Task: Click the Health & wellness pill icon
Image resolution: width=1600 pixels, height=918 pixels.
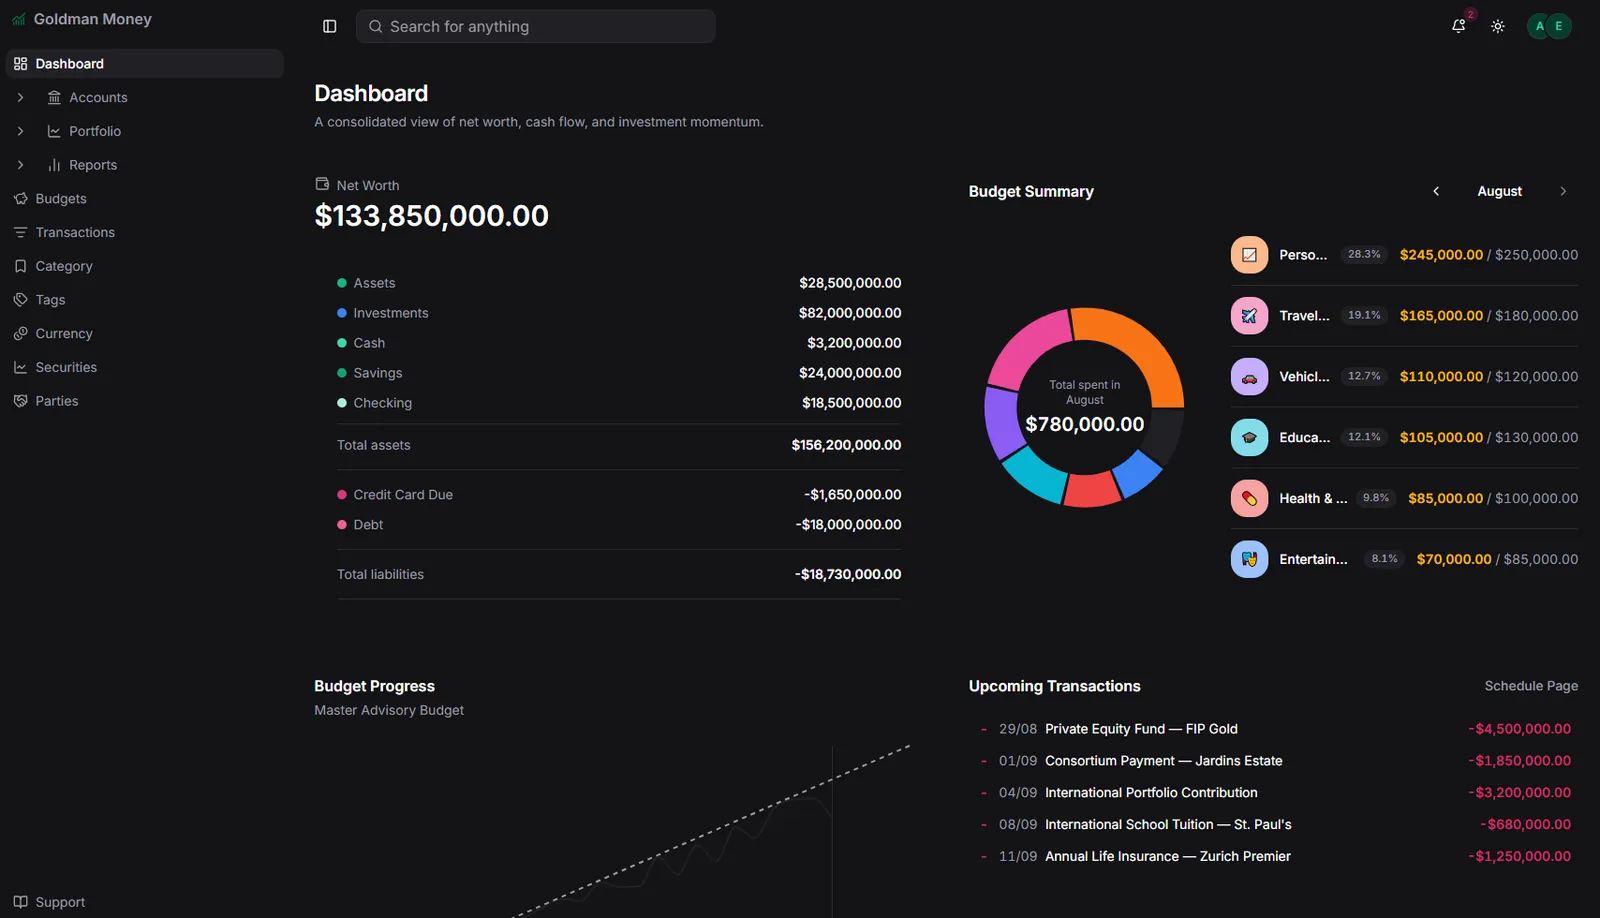Action: point(1249,498)
